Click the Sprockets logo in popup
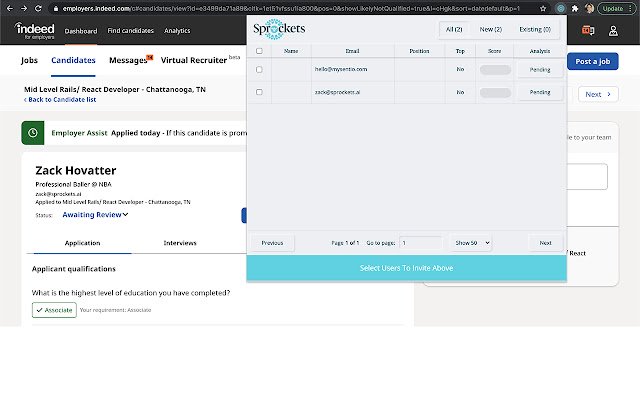 coord(279,29)
